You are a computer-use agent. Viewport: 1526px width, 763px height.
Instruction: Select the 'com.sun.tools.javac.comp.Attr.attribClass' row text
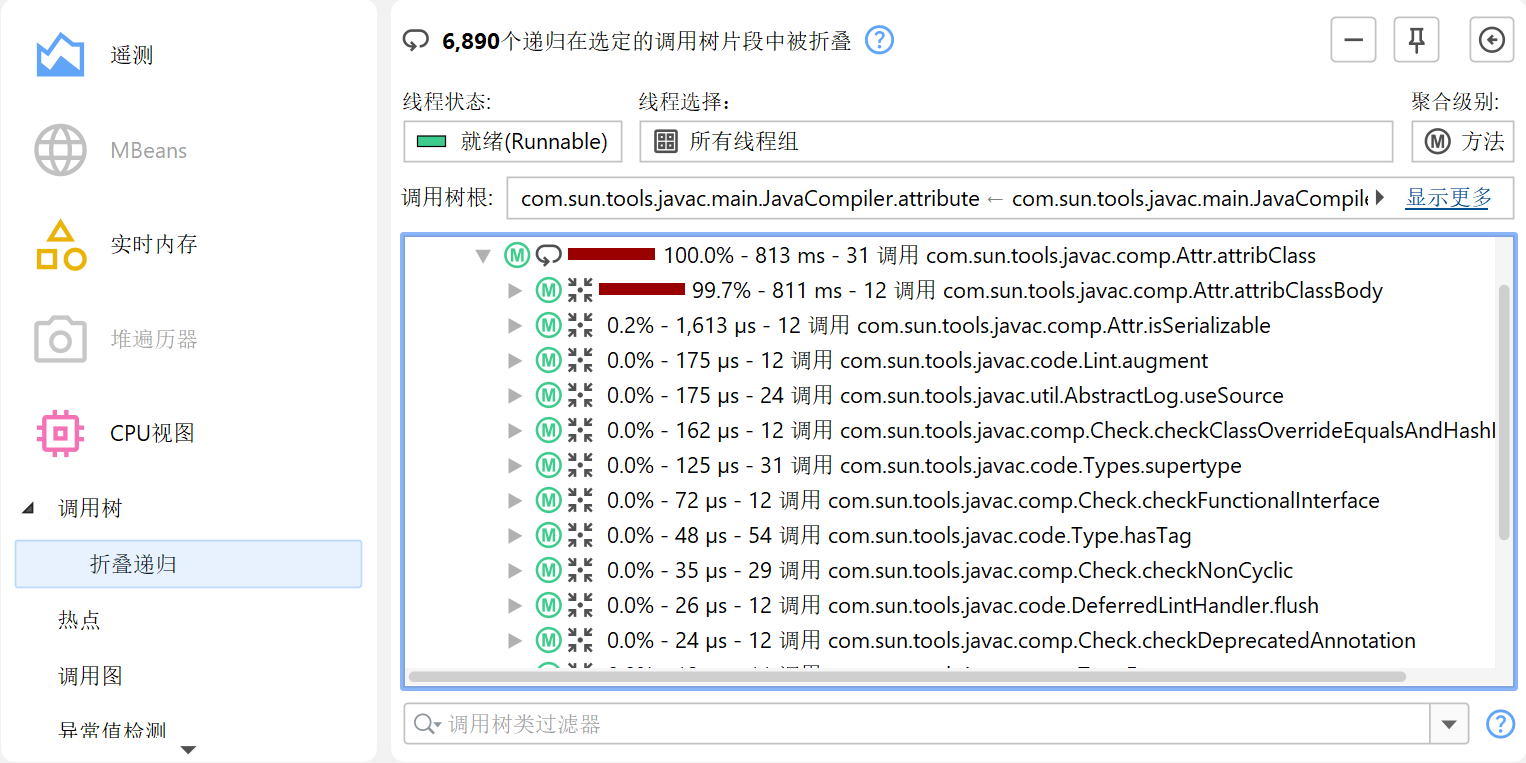click(1121, 255)
